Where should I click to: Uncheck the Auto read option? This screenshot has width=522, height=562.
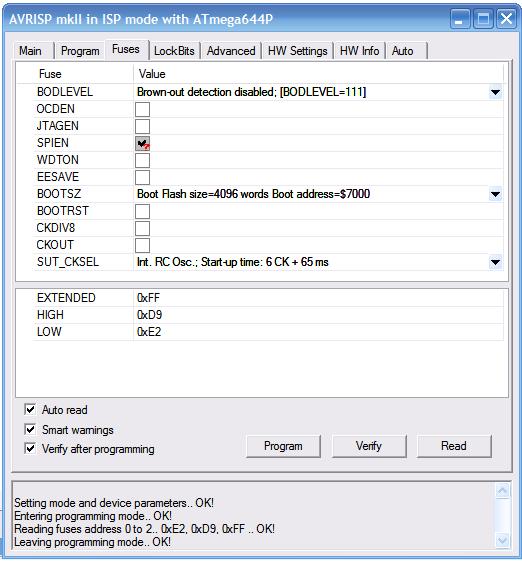30,409
